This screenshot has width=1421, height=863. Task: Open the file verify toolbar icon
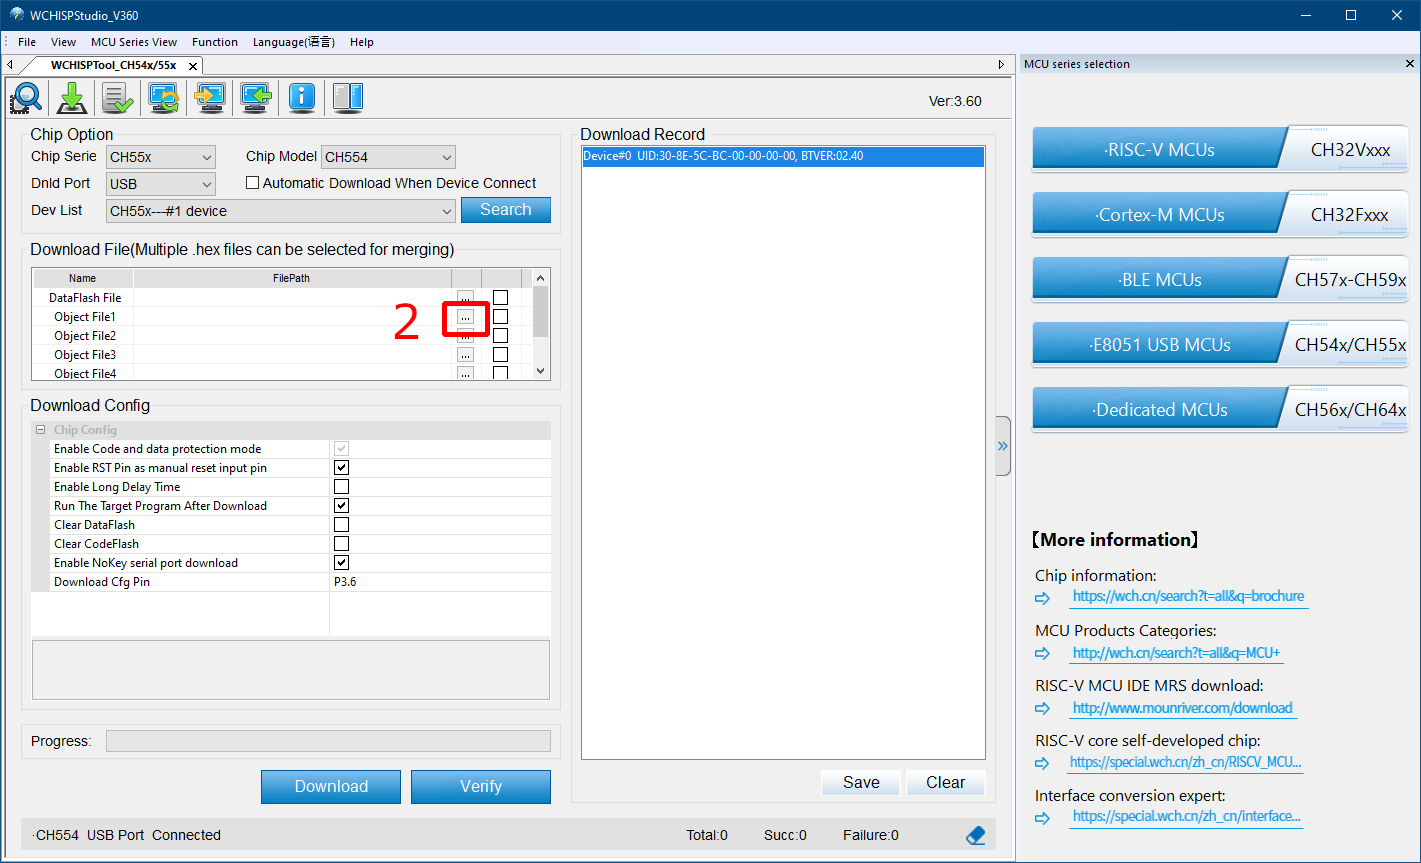click(x=116, y=97)
